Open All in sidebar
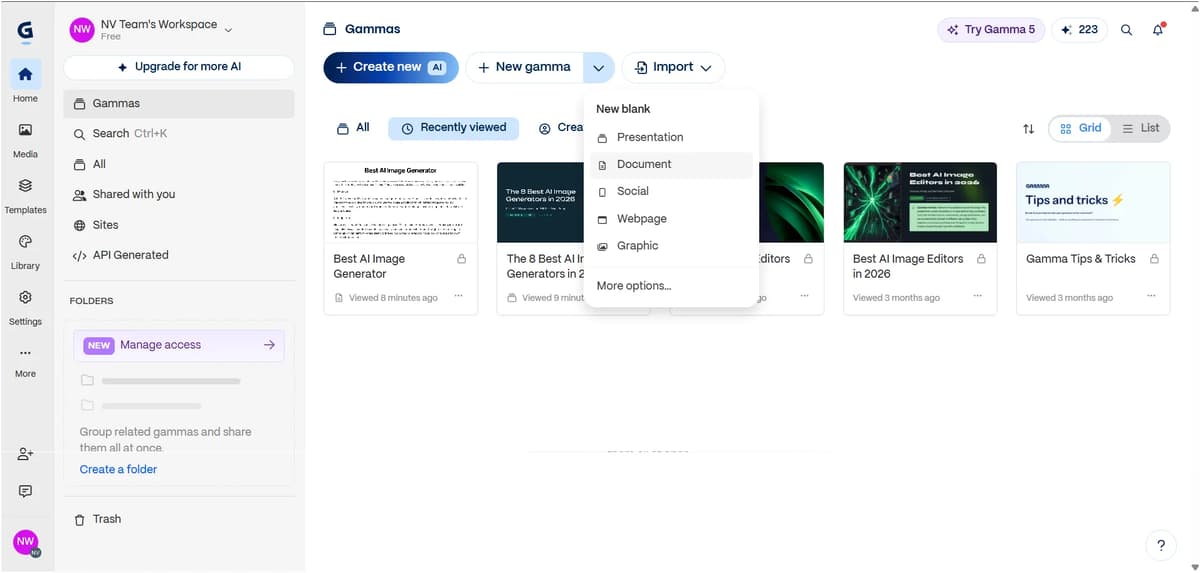Screen dimensions: 1200x573 [179, 164]
